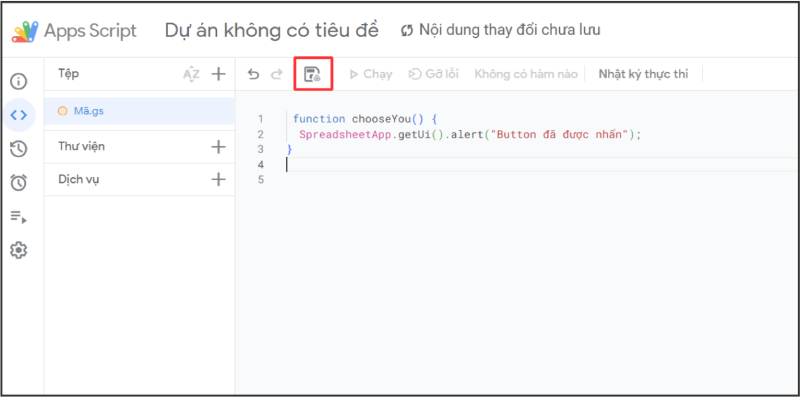Open Project Settings gear icon
This screenshot has width=800, height=397.
19,251
